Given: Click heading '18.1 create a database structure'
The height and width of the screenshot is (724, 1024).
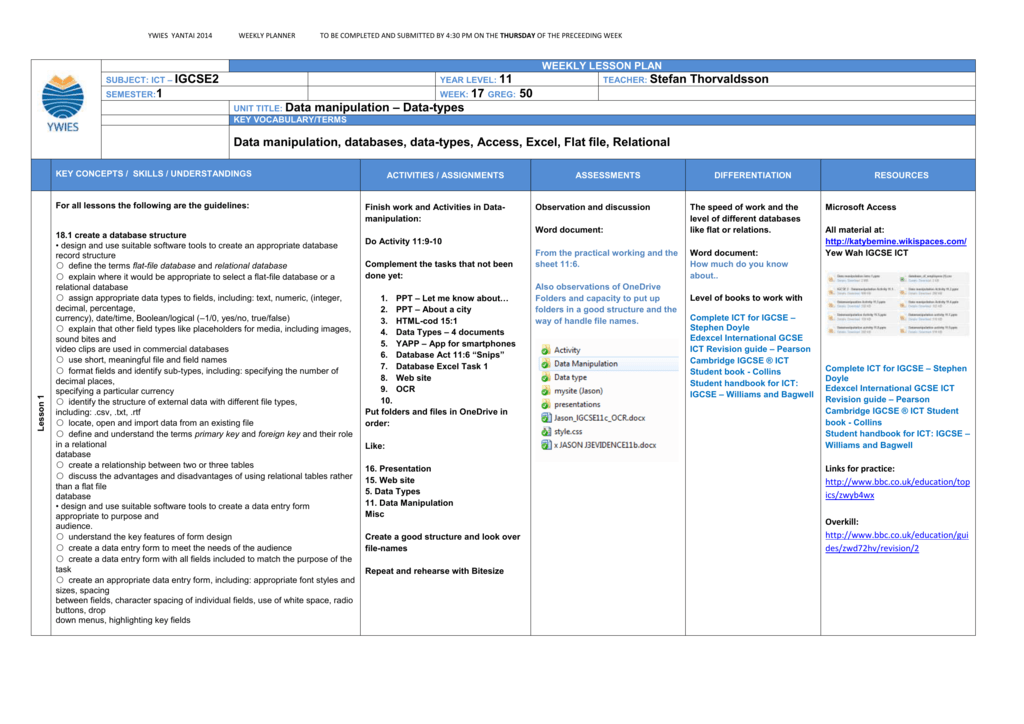Looking at the screenshot, I should (121, 235).
